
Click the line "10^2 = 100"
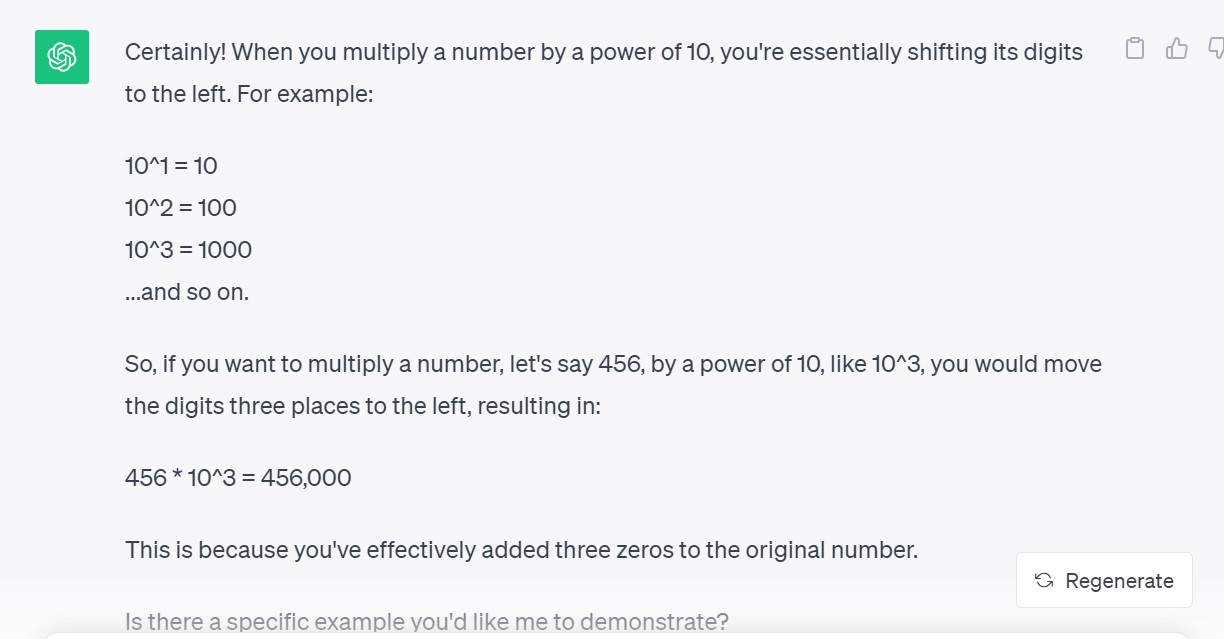[181, 208]
